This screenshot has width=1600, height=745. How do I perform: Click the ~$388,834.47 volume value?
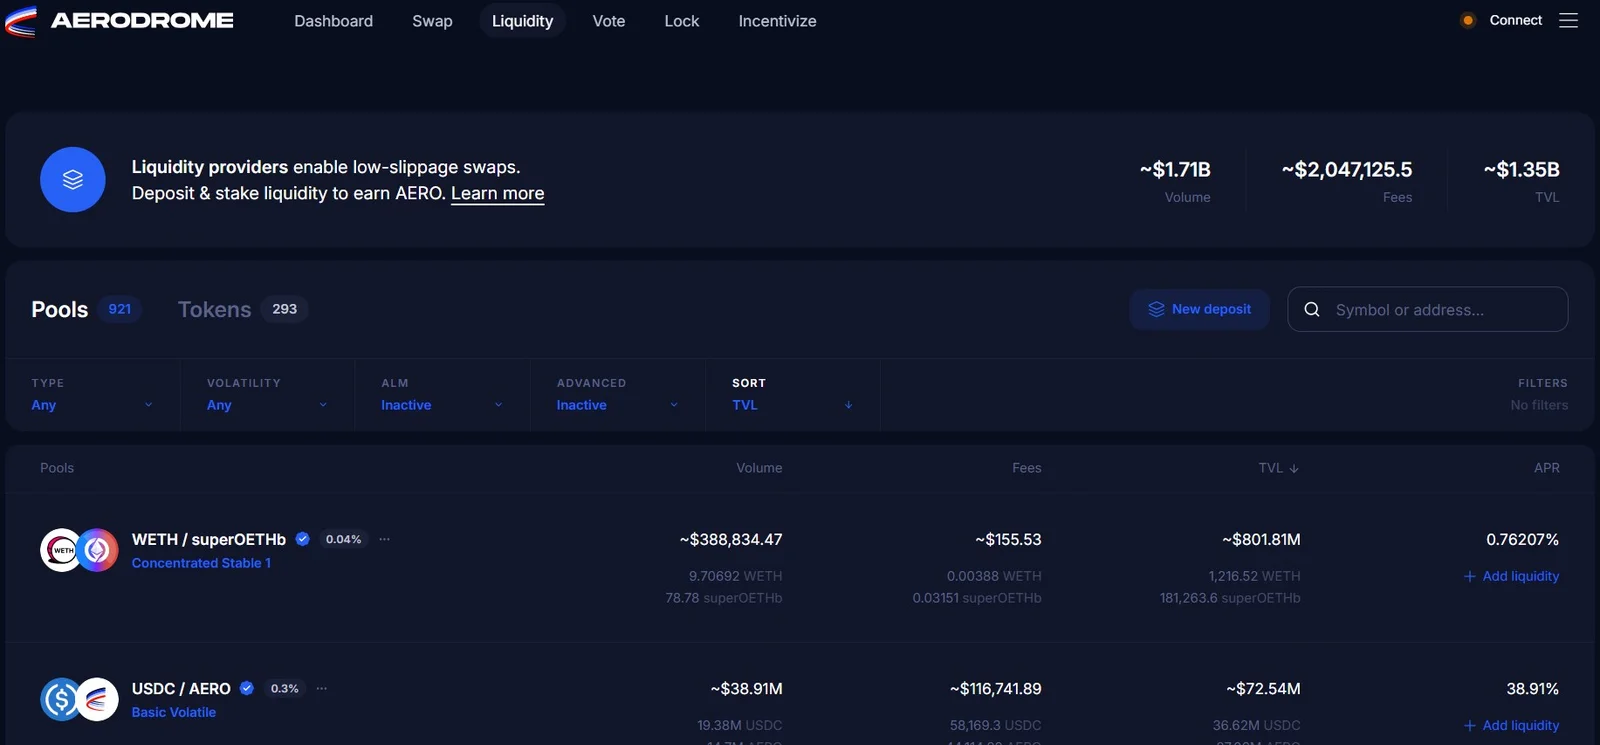tap(731, 539)
